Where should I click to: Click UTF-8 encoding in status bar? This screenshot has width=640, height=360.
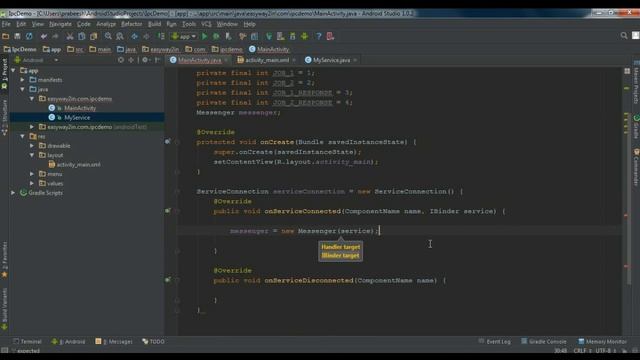coord(605,351)
